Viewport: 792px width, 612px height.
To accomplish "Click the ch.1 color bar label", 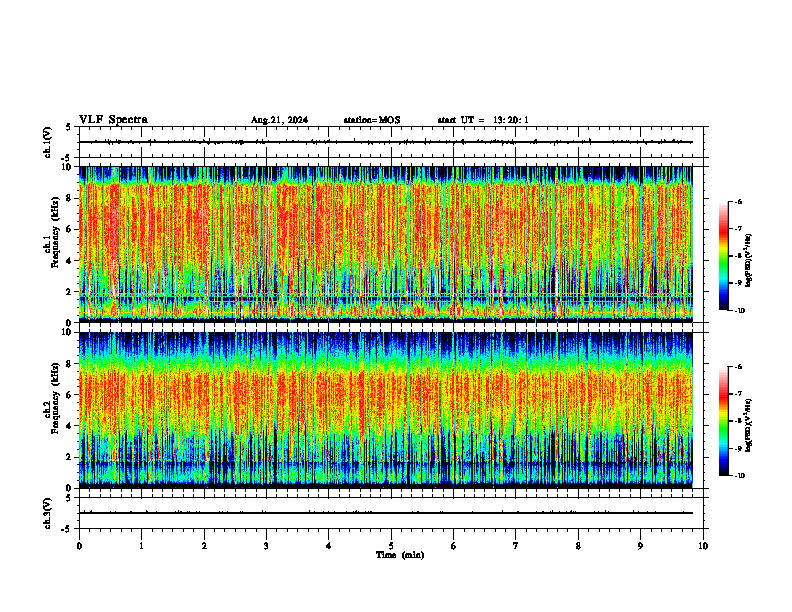I will click(749, 261).
